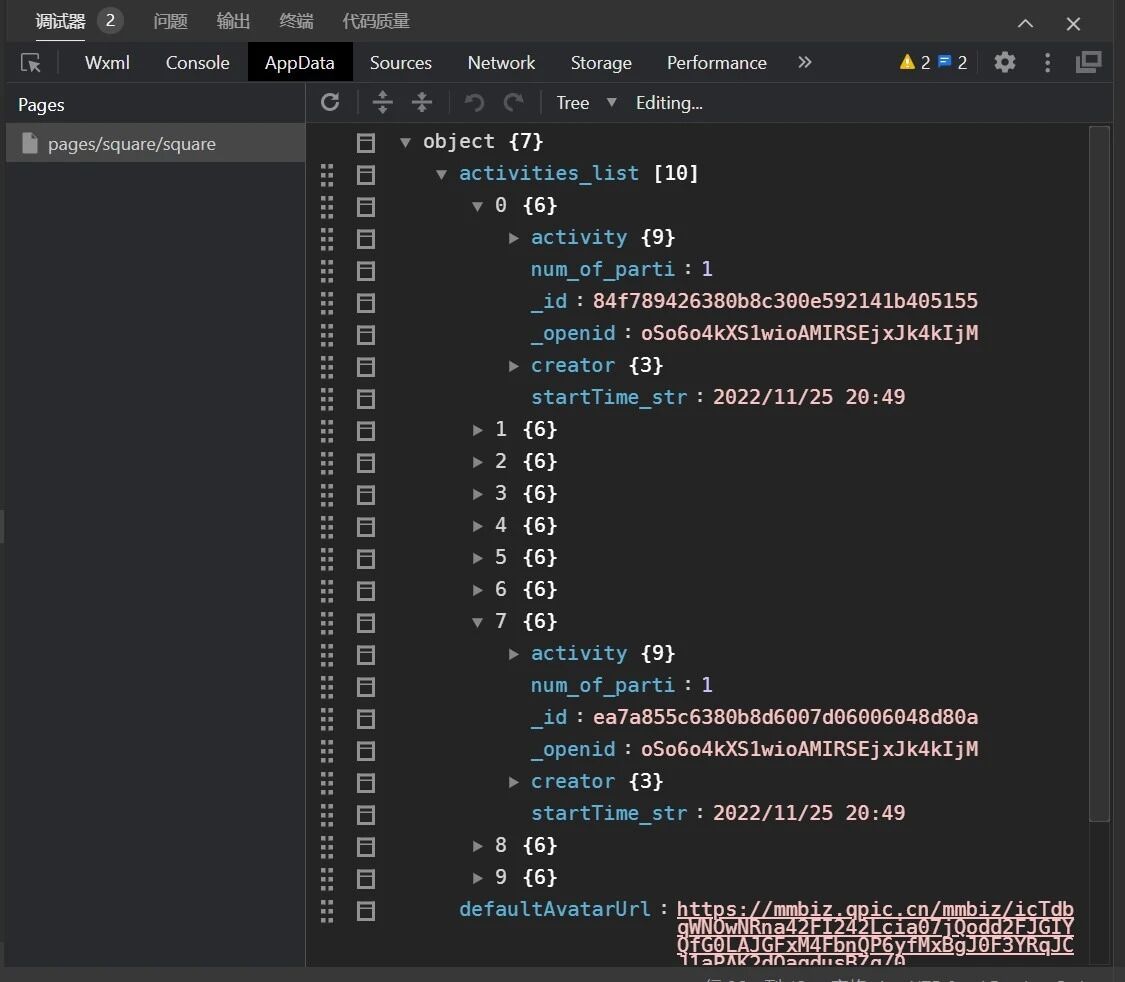Click the expand all fields icon
This screenshot has height=982, width=1125.
[x=382, y=102]
